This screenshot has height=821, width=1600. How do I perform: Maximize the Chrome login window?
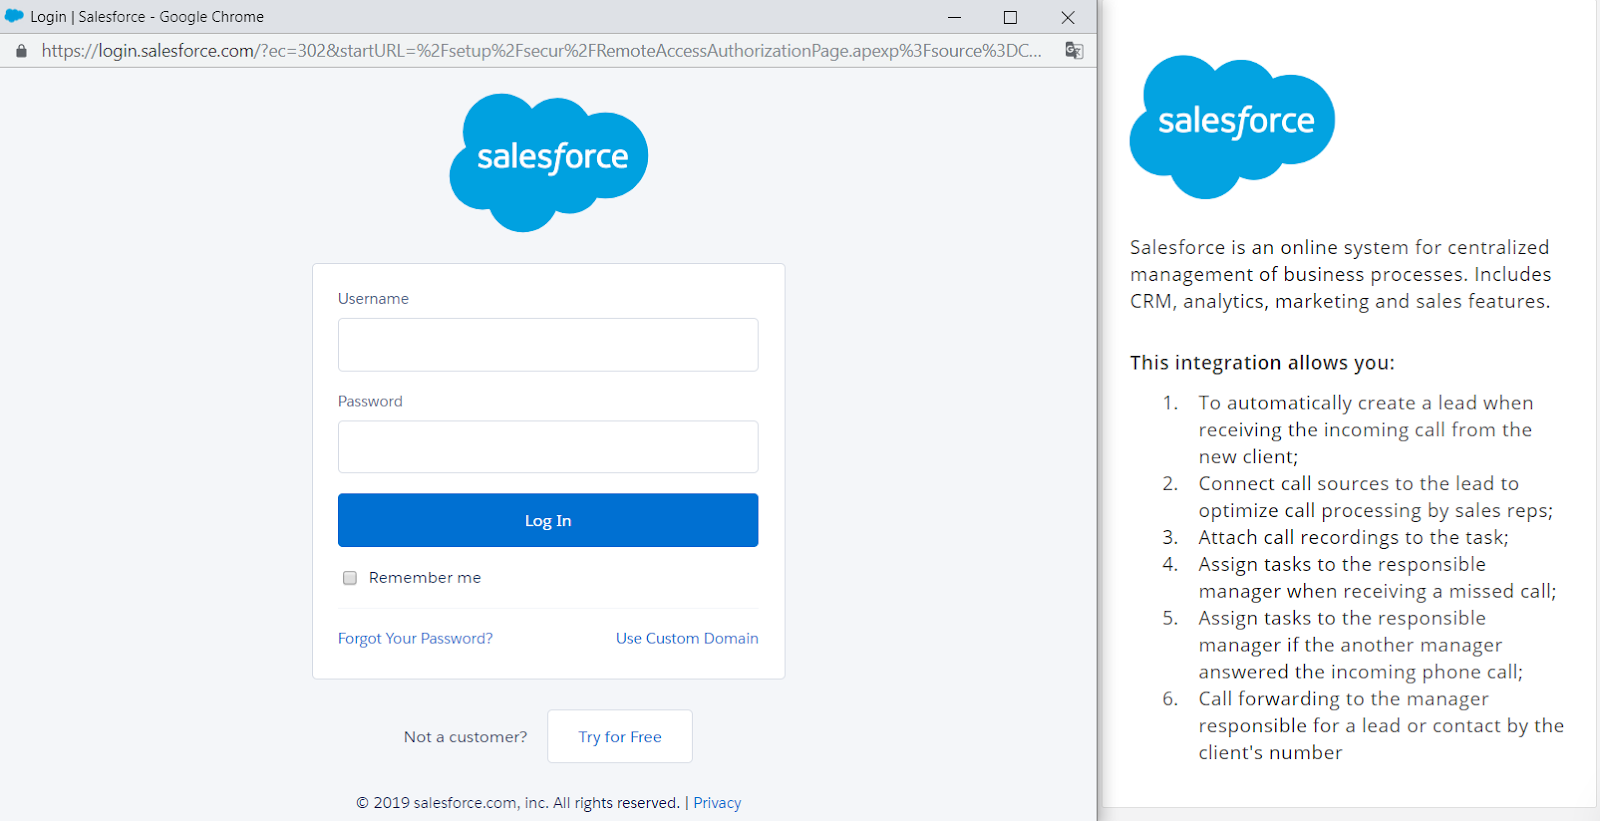click(1010, 17)
